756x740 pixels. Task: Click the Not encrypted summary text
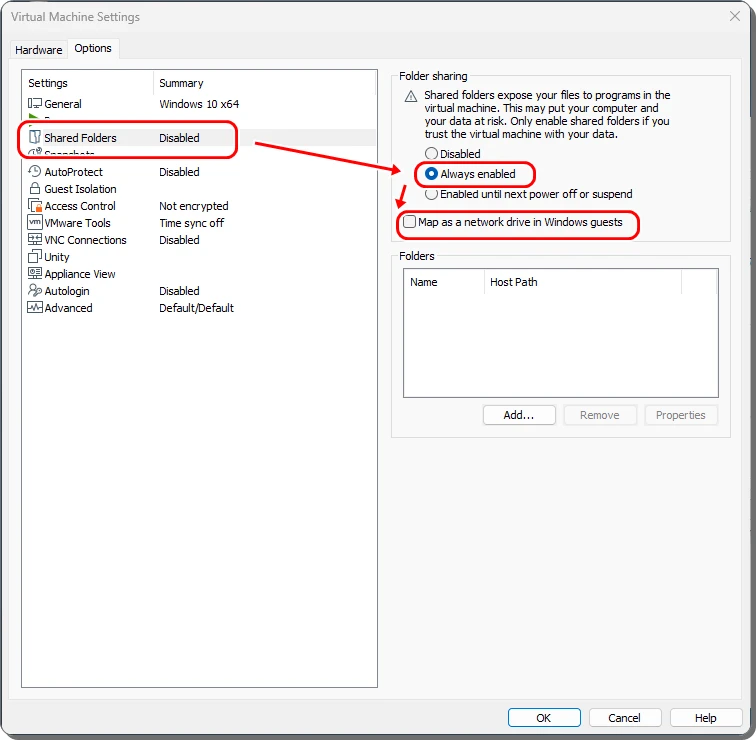(194, 206)
